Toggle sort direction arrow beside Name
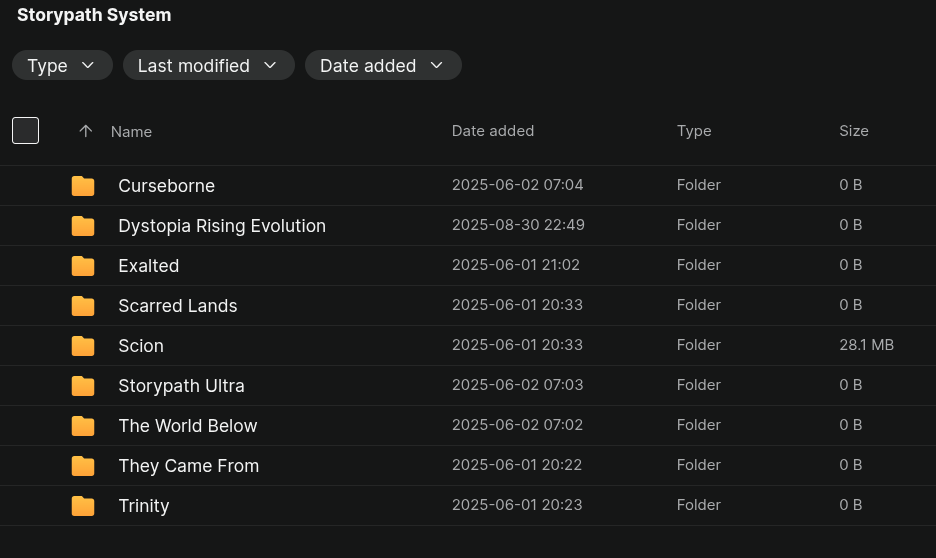 [x=85, y=131]
